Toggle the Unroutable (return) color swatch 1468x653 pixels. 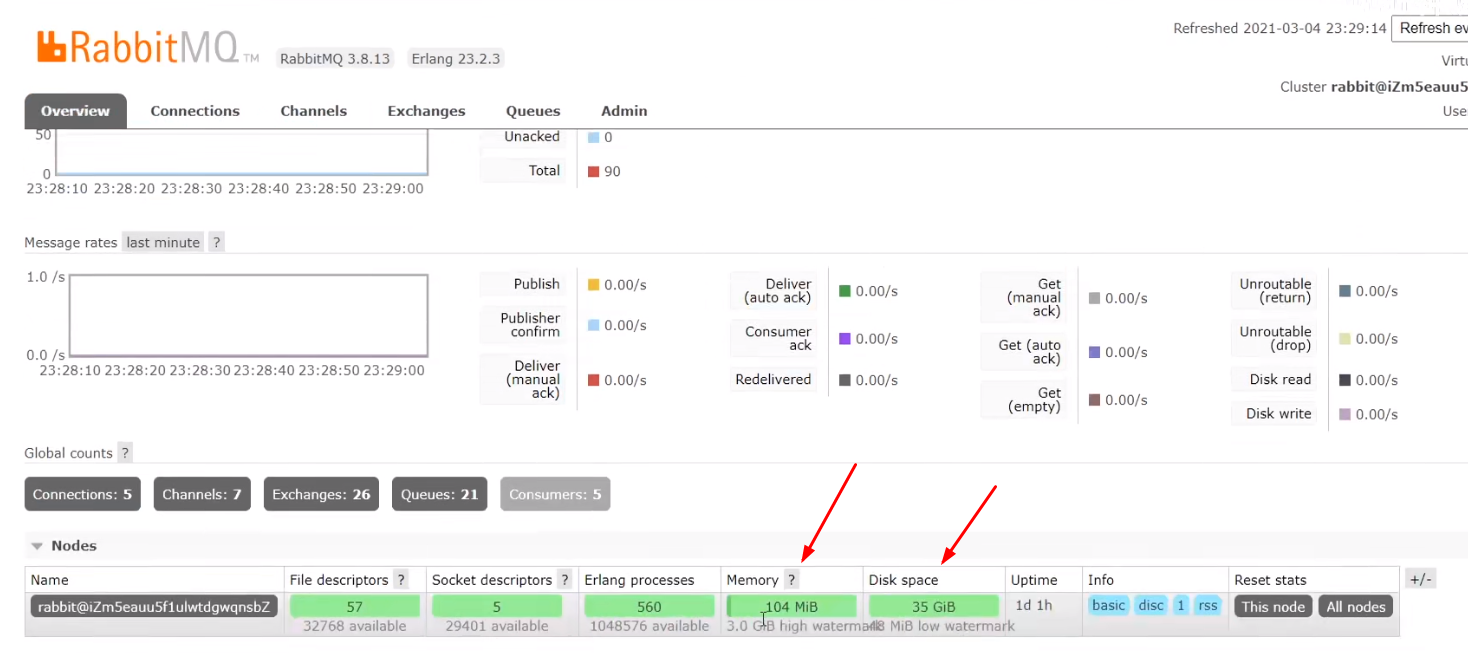1345,291
